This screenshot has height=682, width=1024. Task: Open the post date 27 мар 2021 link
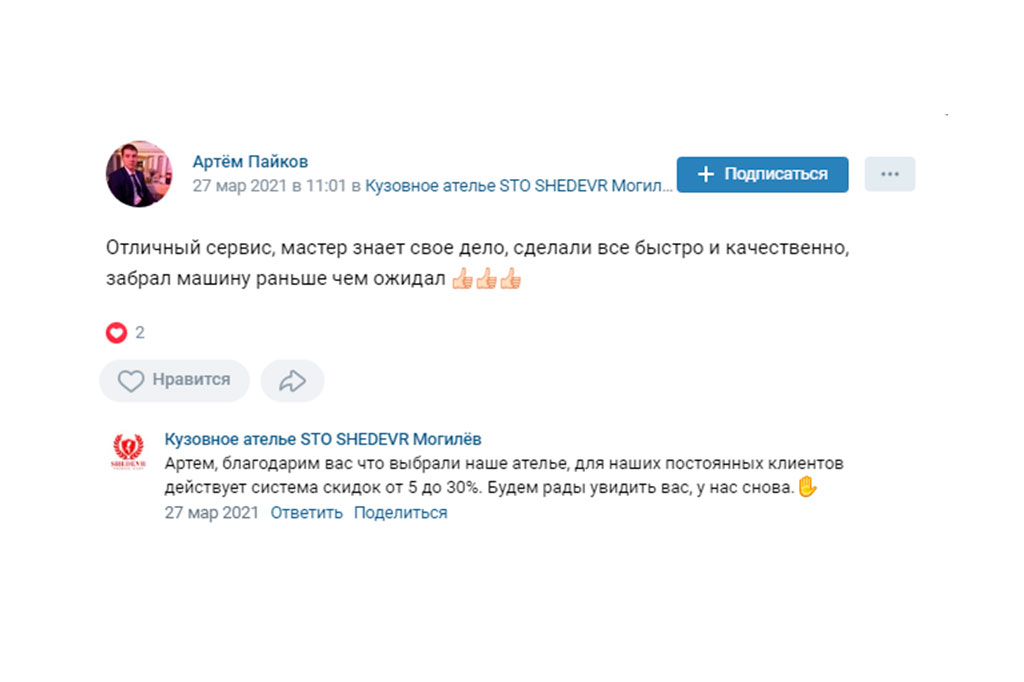[269, 186]
